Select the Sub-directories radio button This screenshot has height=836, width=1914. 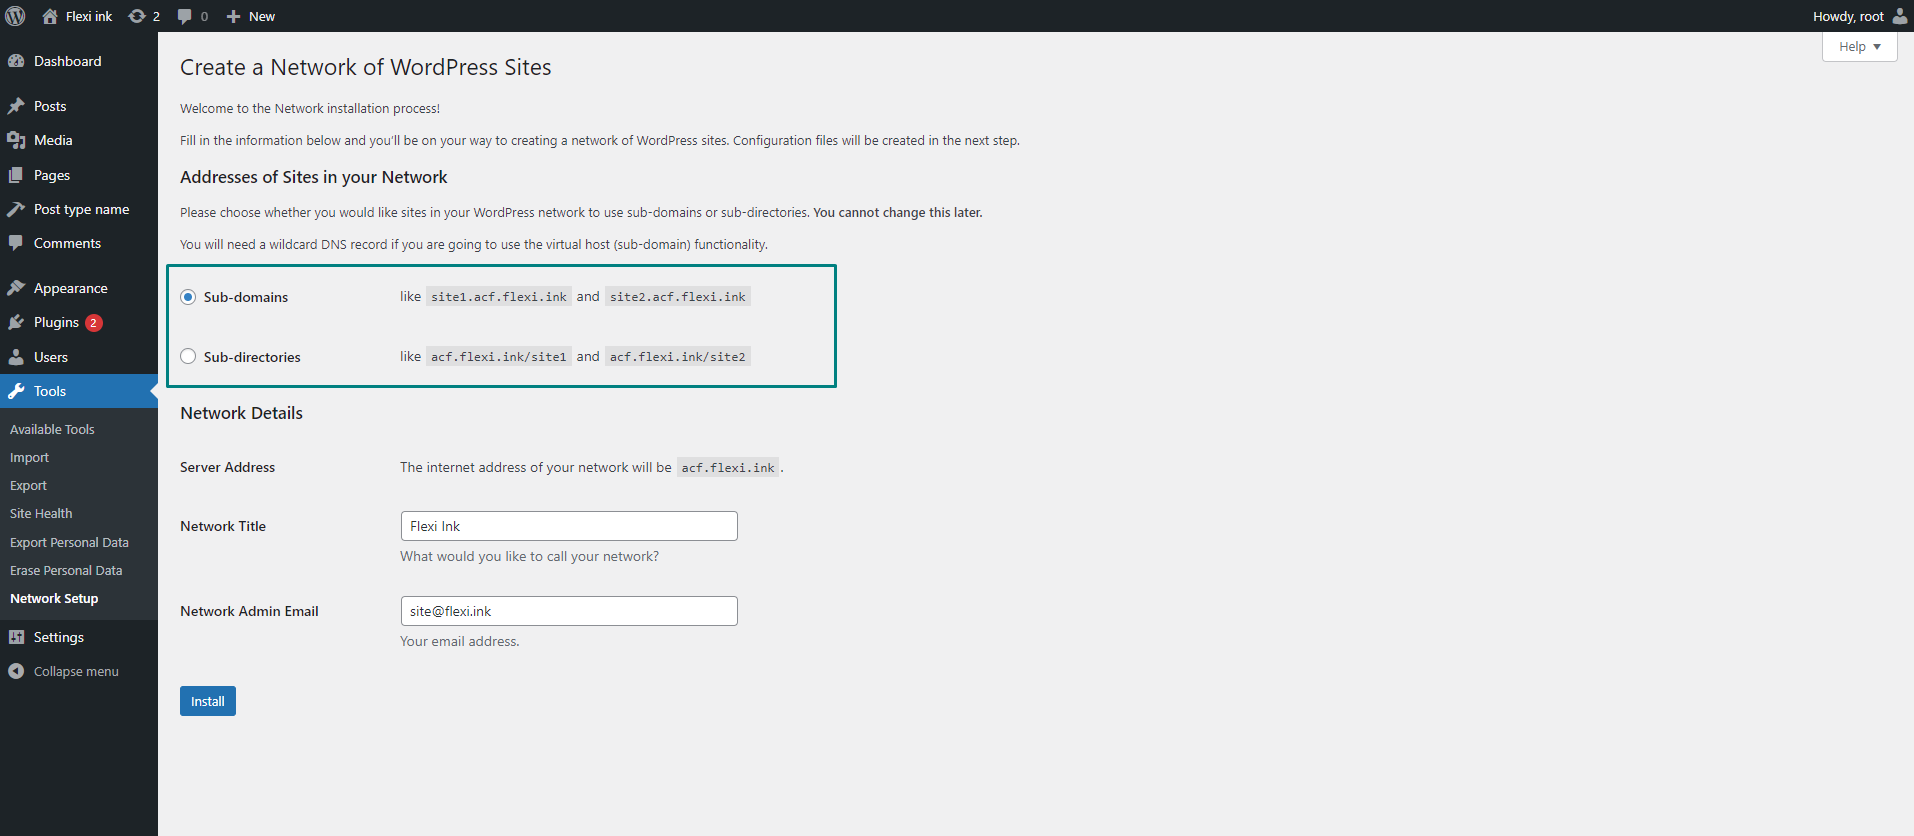[x=188, y=356]
